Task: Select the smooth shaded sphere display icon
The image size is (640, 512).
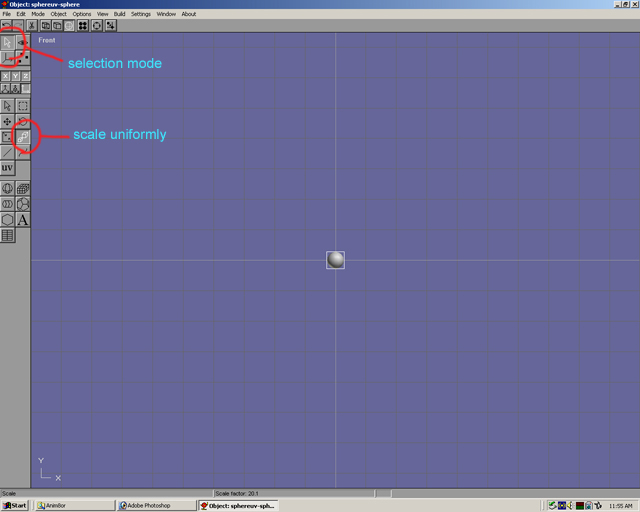Action: click(x=69, y=26)
